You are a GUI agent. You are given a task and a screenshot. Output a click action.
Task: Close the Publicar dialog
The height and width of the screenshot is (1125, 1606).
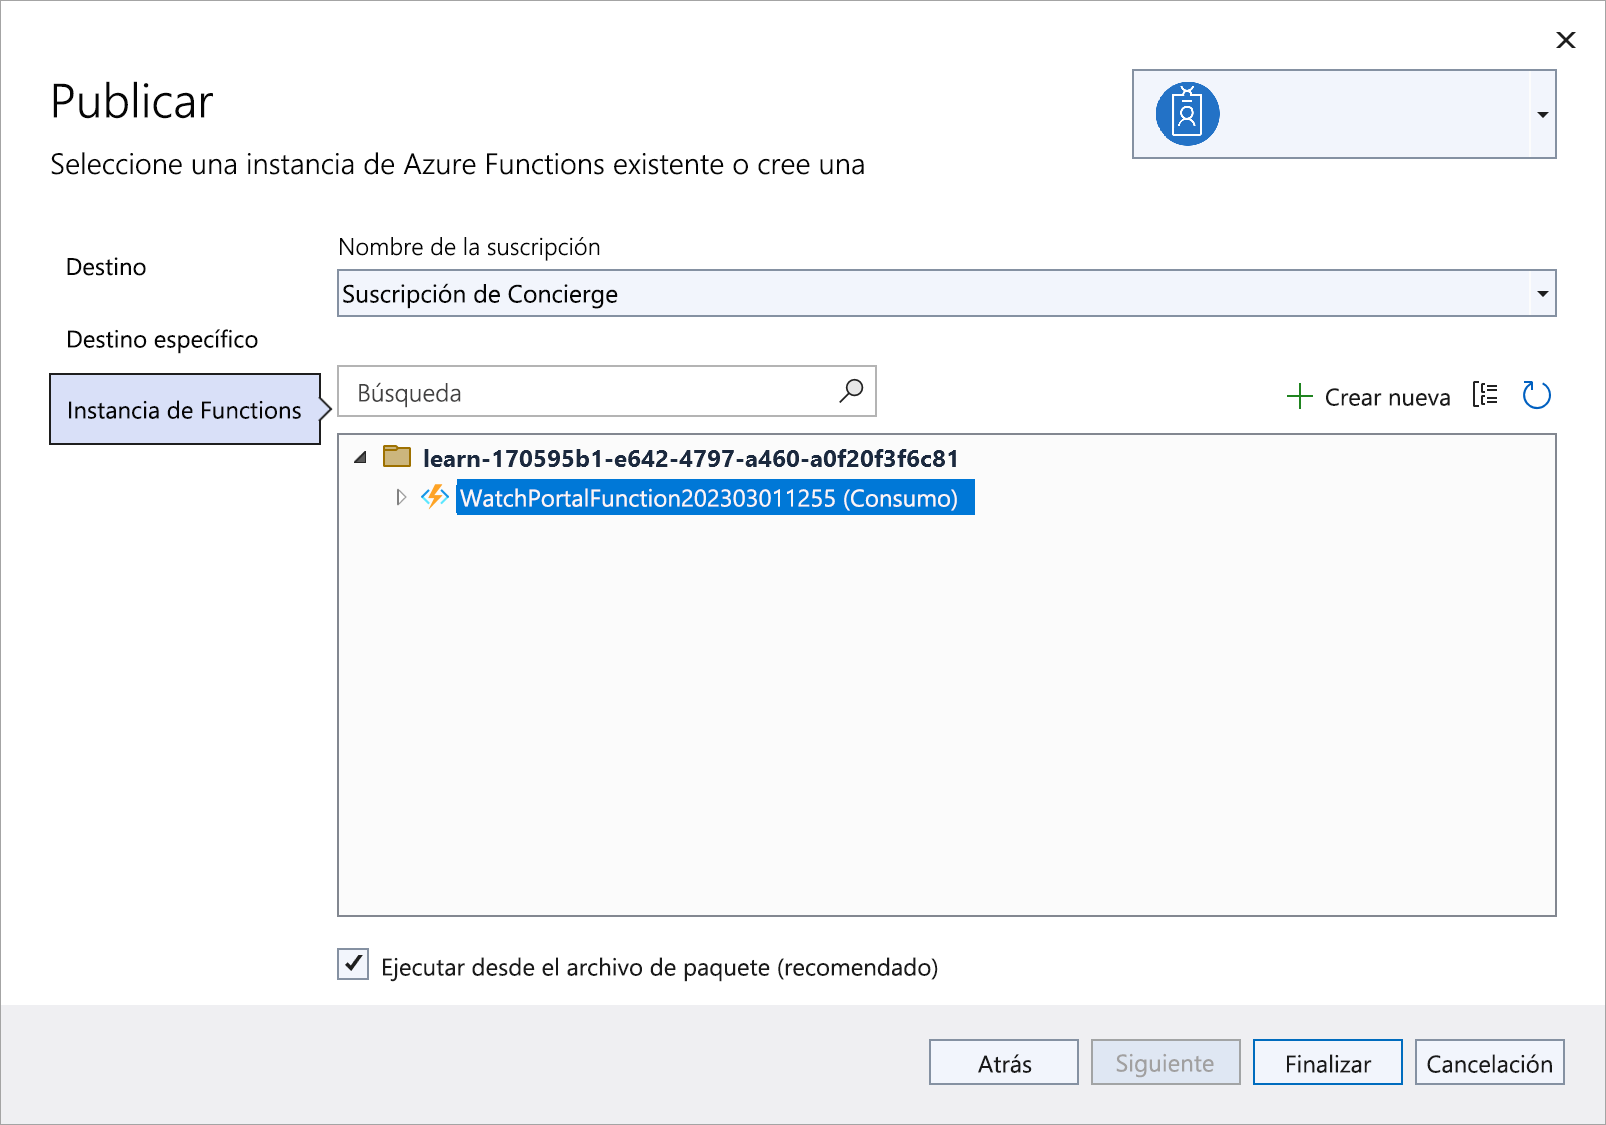tap(1566, 40)
